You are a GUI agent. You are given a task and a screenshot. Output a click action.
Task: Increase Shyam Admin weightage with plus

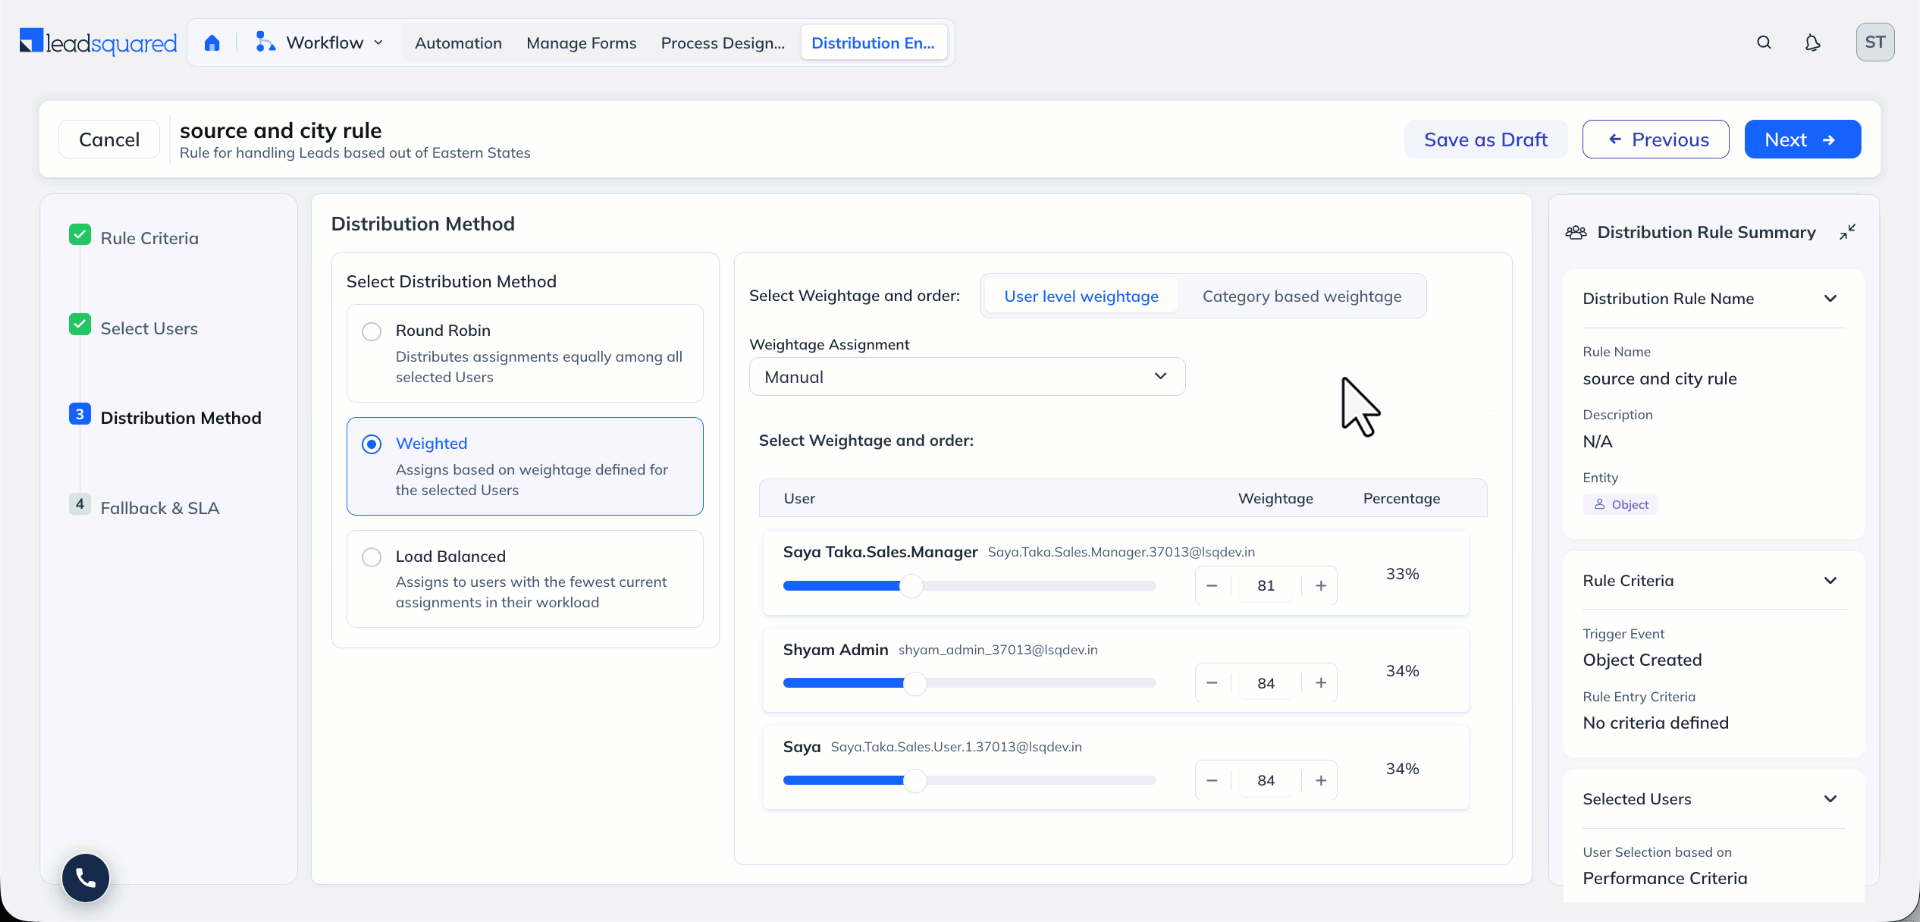coord(1320,683)
